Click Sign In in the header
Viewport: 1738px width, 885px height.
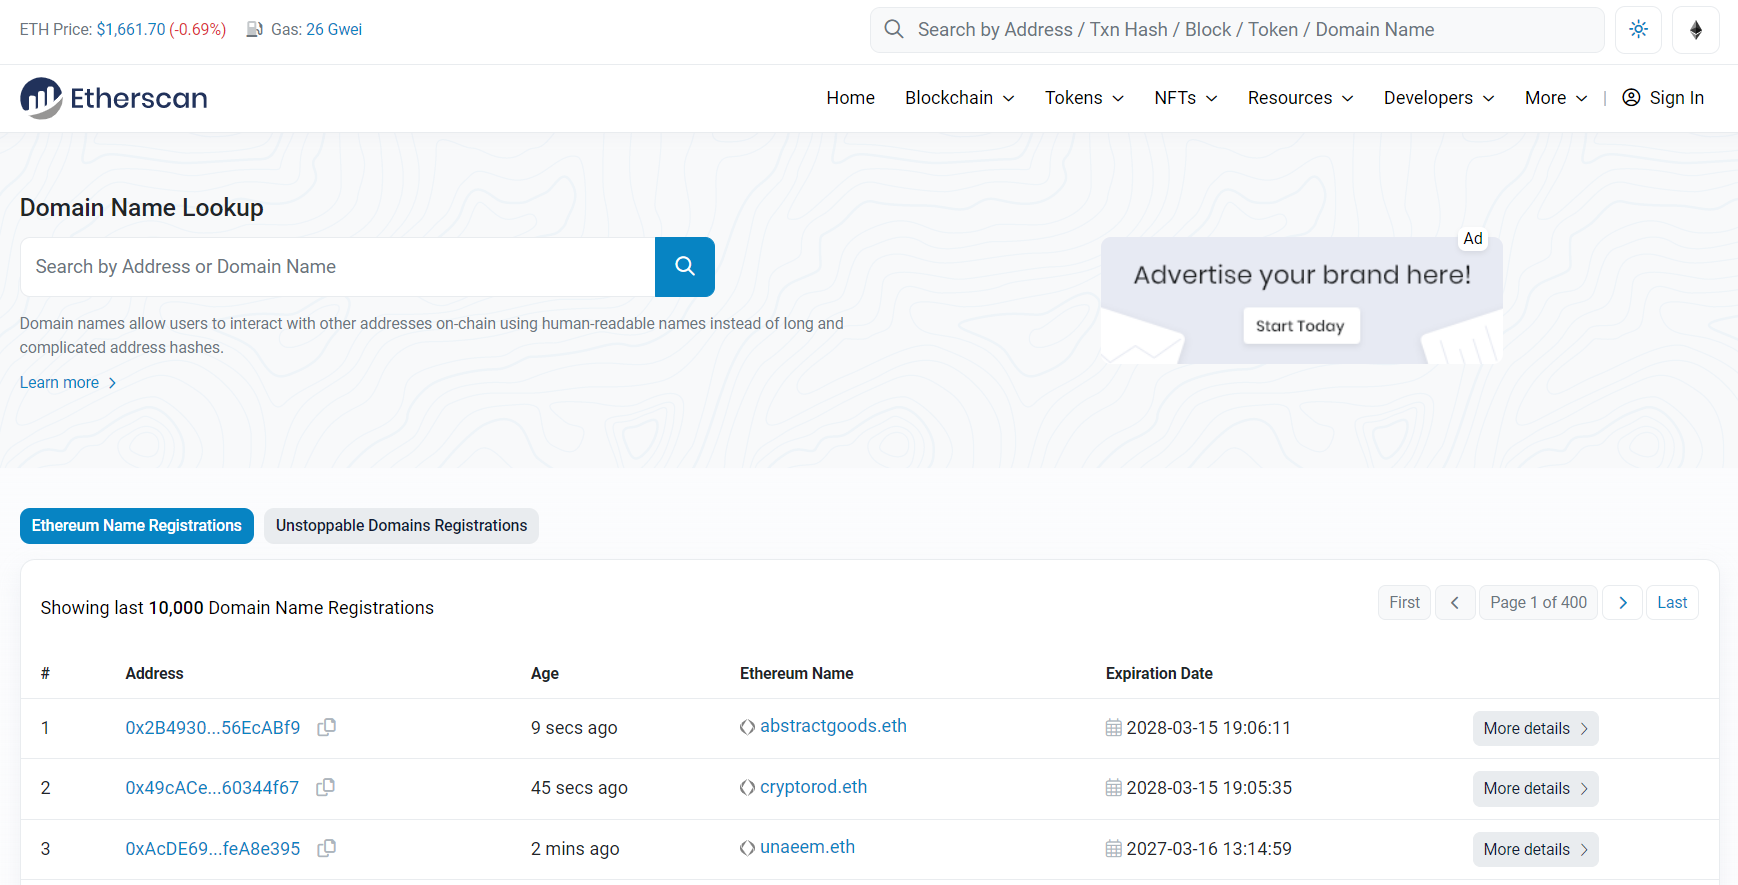1663,98
